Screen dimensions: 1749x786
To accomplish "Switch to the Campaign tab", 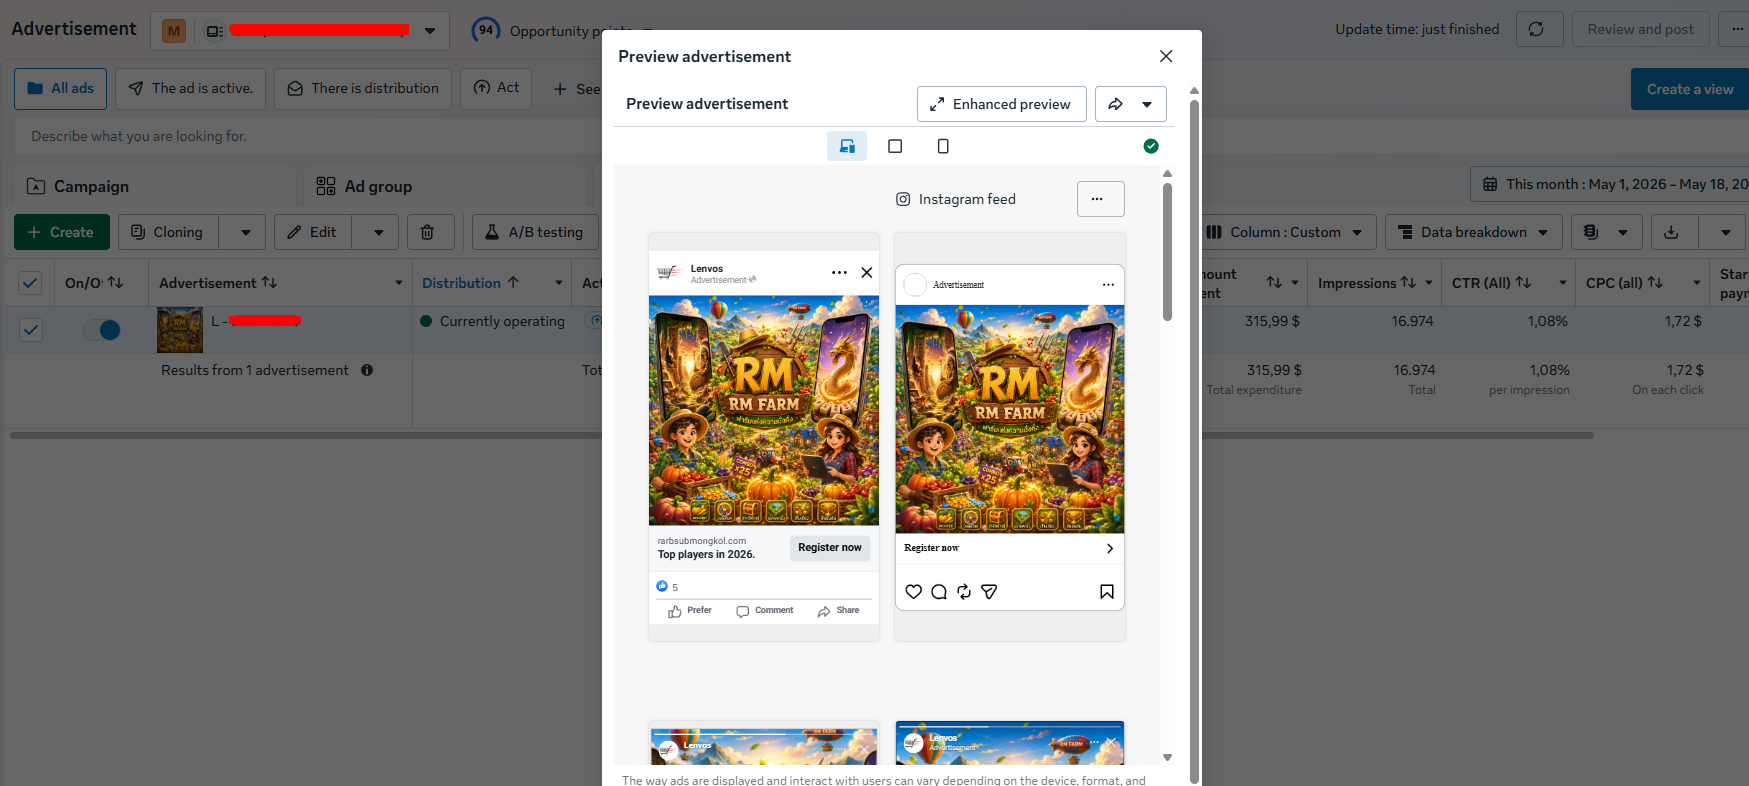I will [155, 186].
